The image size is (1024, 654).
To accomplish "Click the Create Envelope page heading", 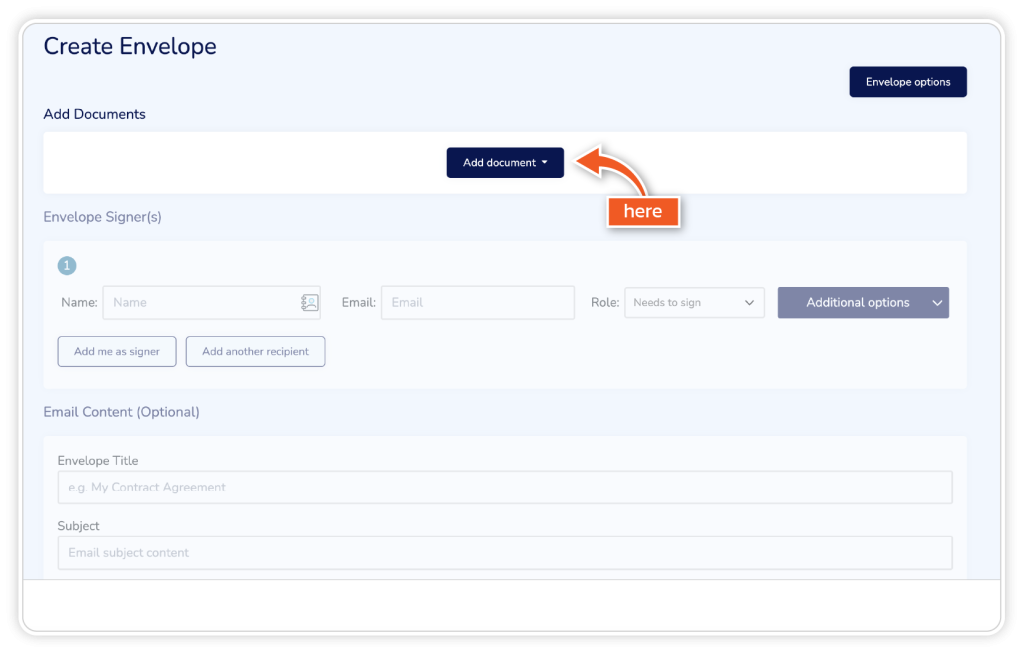I will [130, 46].
